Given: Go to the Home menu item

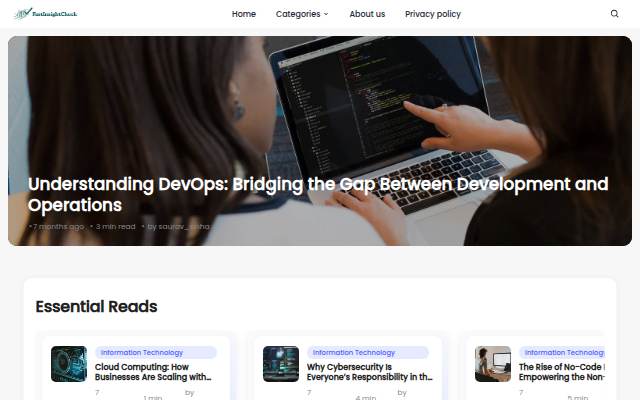Looking at the screenshot, I should 244,14.
